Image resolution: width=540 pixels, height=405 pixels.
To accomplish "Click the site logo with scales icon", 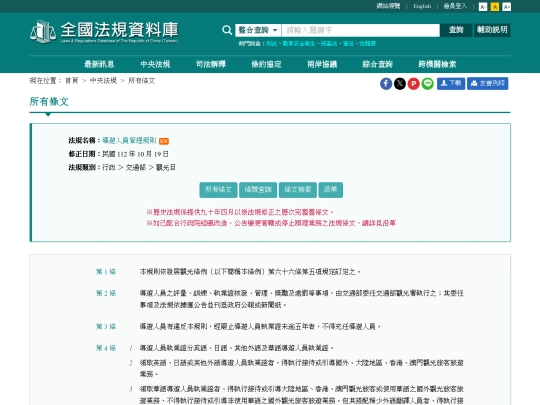I will pos(104,31).
